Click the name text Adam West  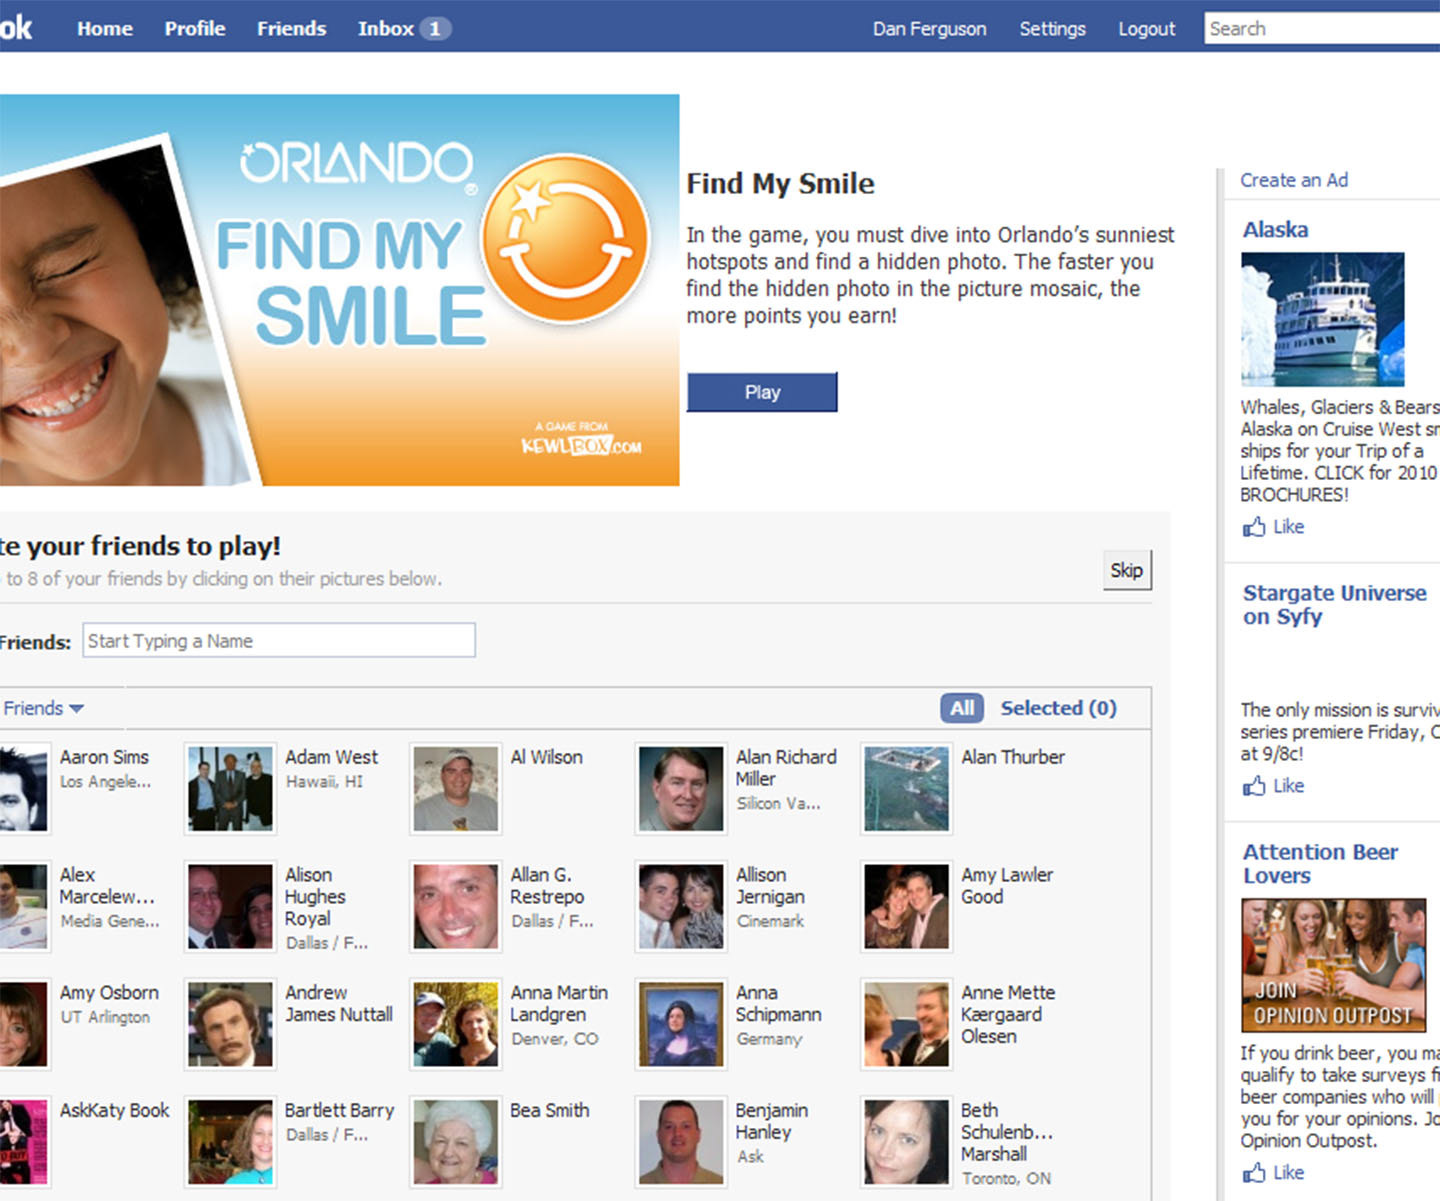[331, 758]
